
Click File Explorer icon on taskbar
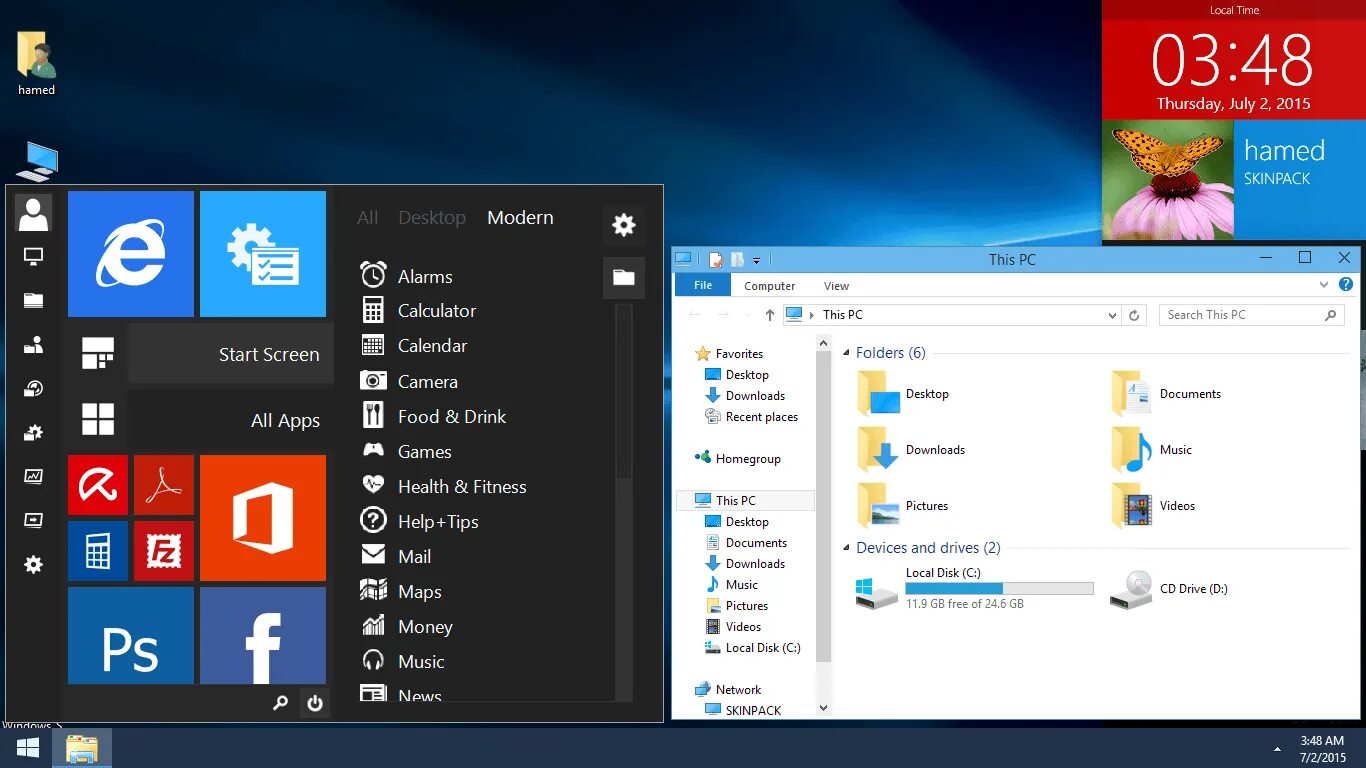click(x=82, y=748)
